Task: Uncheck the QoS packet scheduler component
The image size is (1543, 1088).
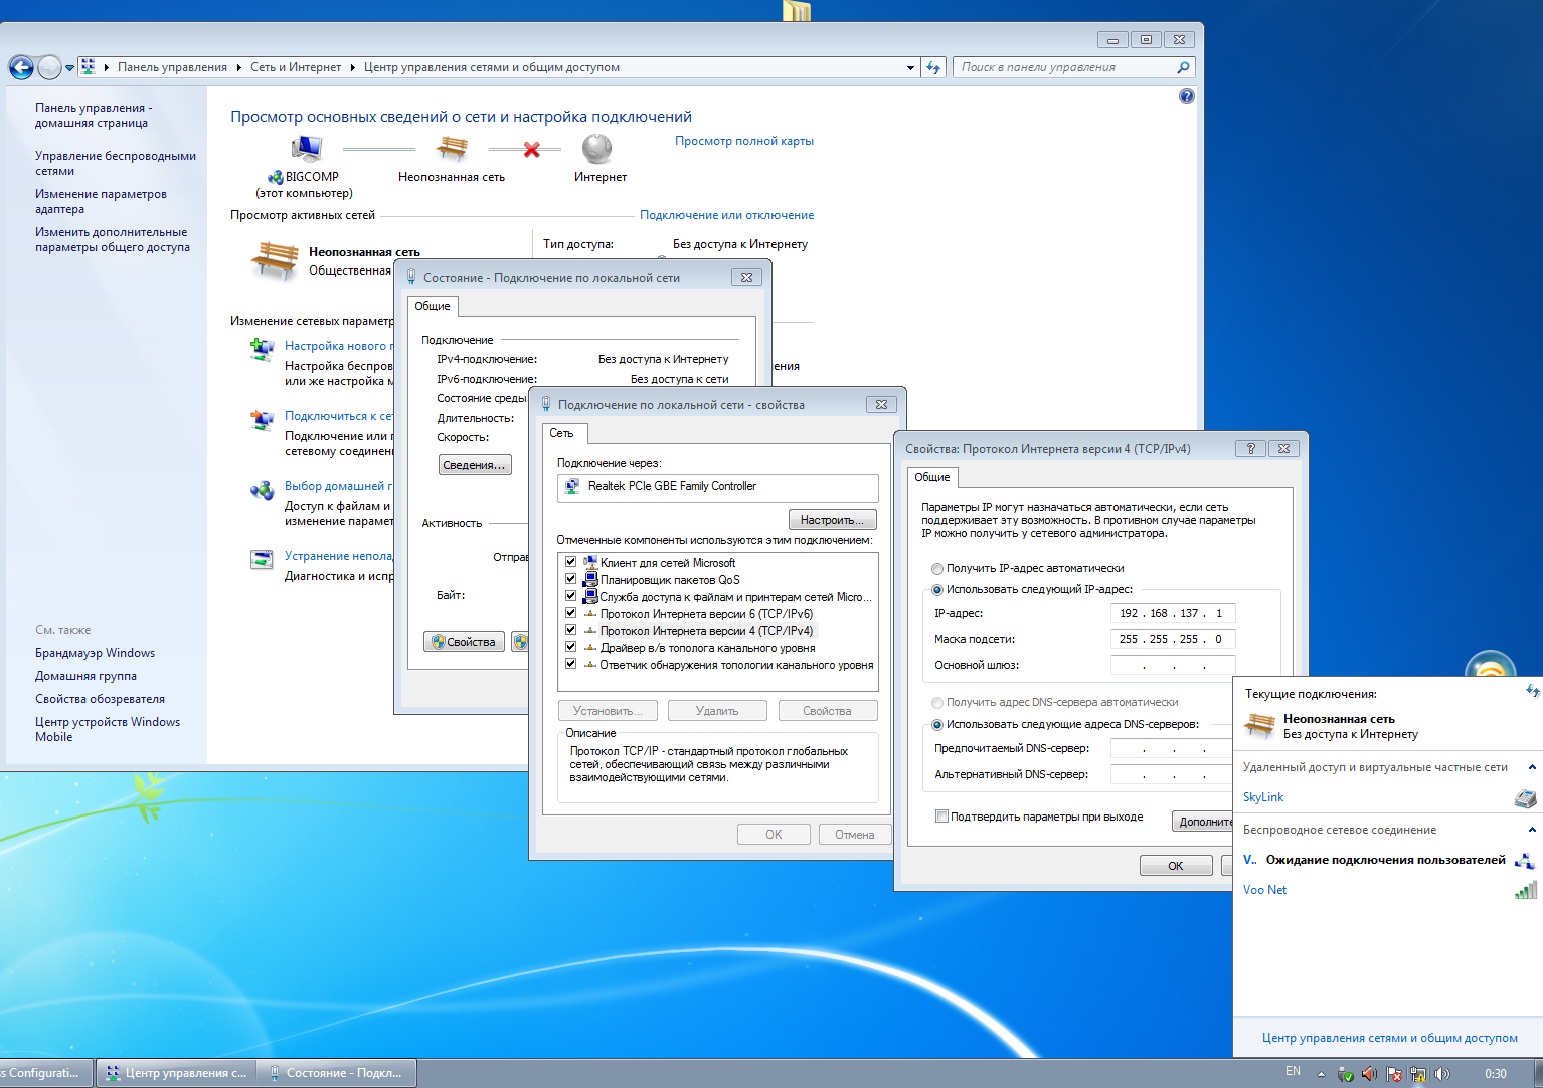Action: coord(571,580)
